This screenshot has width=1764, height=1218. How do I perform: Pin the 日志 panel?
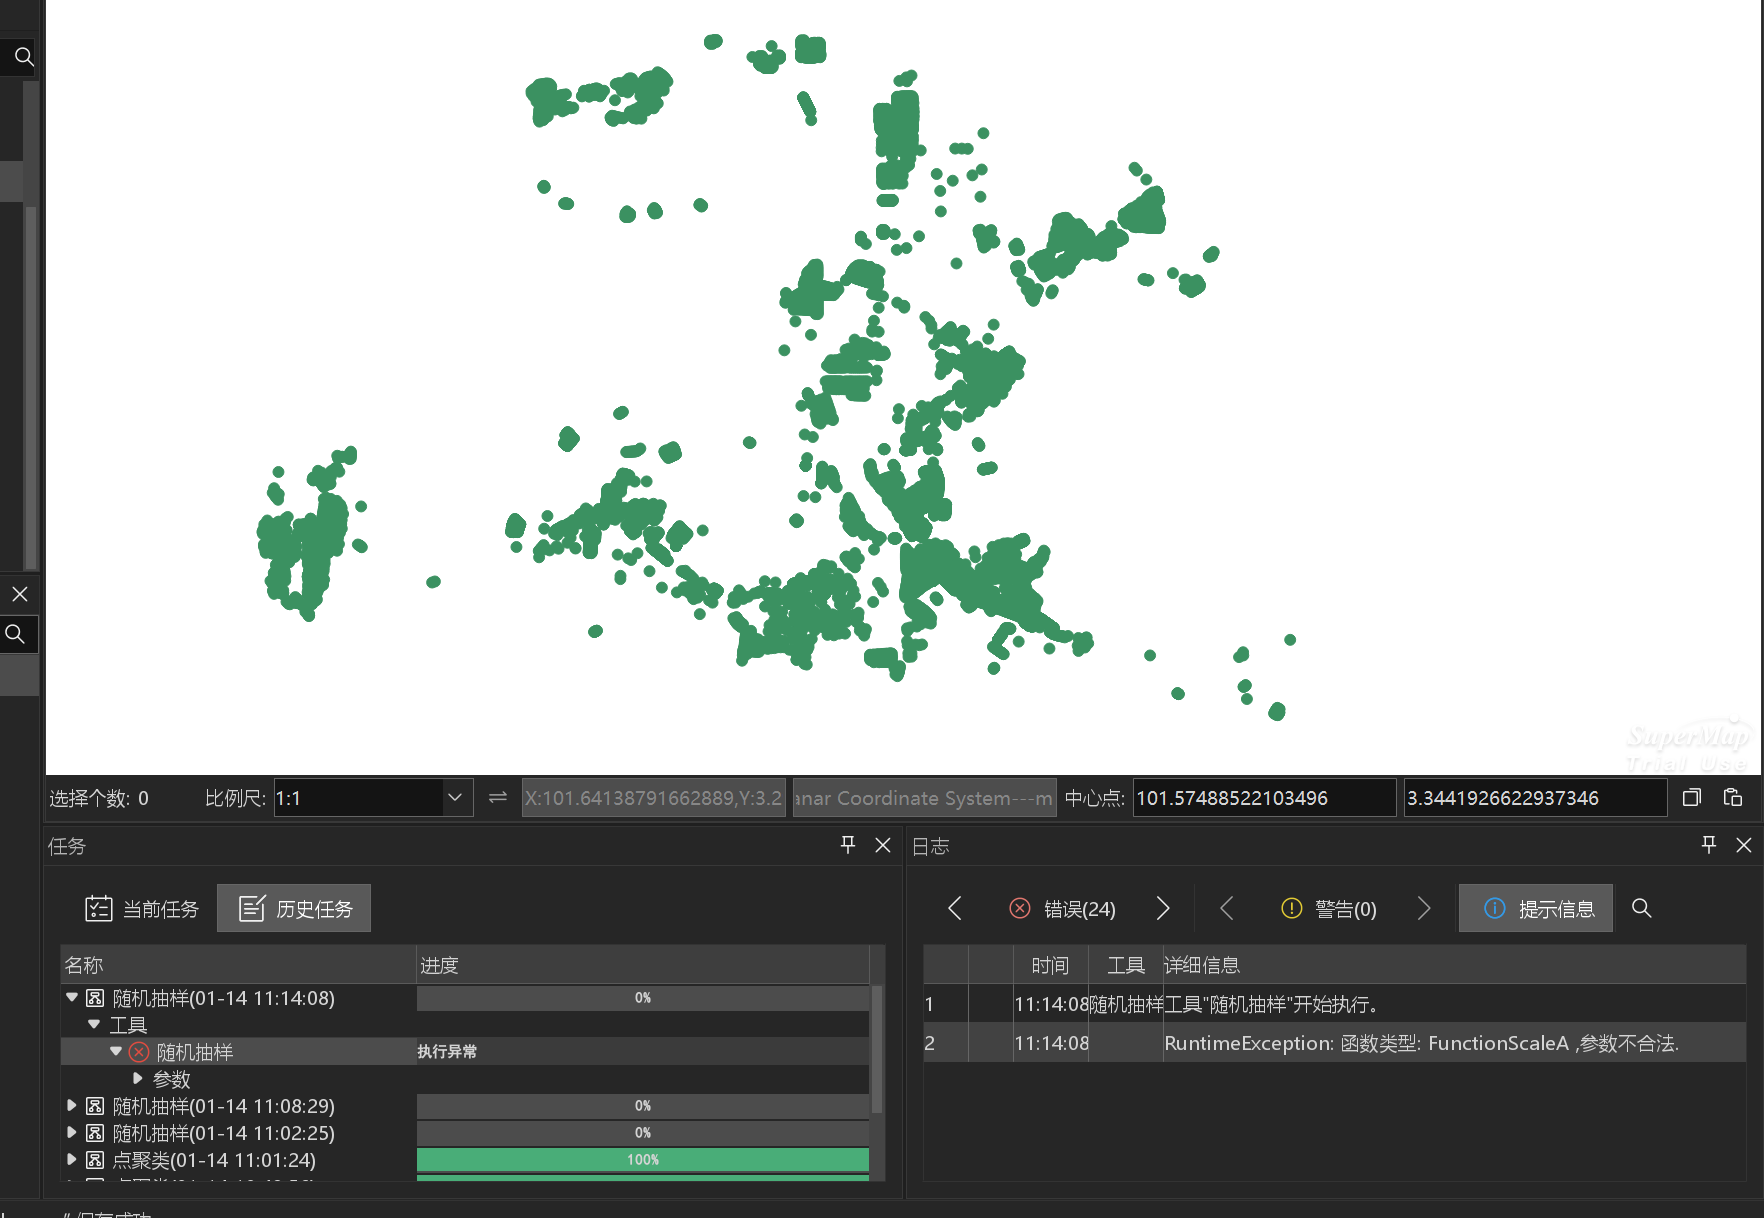click(1709, 845)
